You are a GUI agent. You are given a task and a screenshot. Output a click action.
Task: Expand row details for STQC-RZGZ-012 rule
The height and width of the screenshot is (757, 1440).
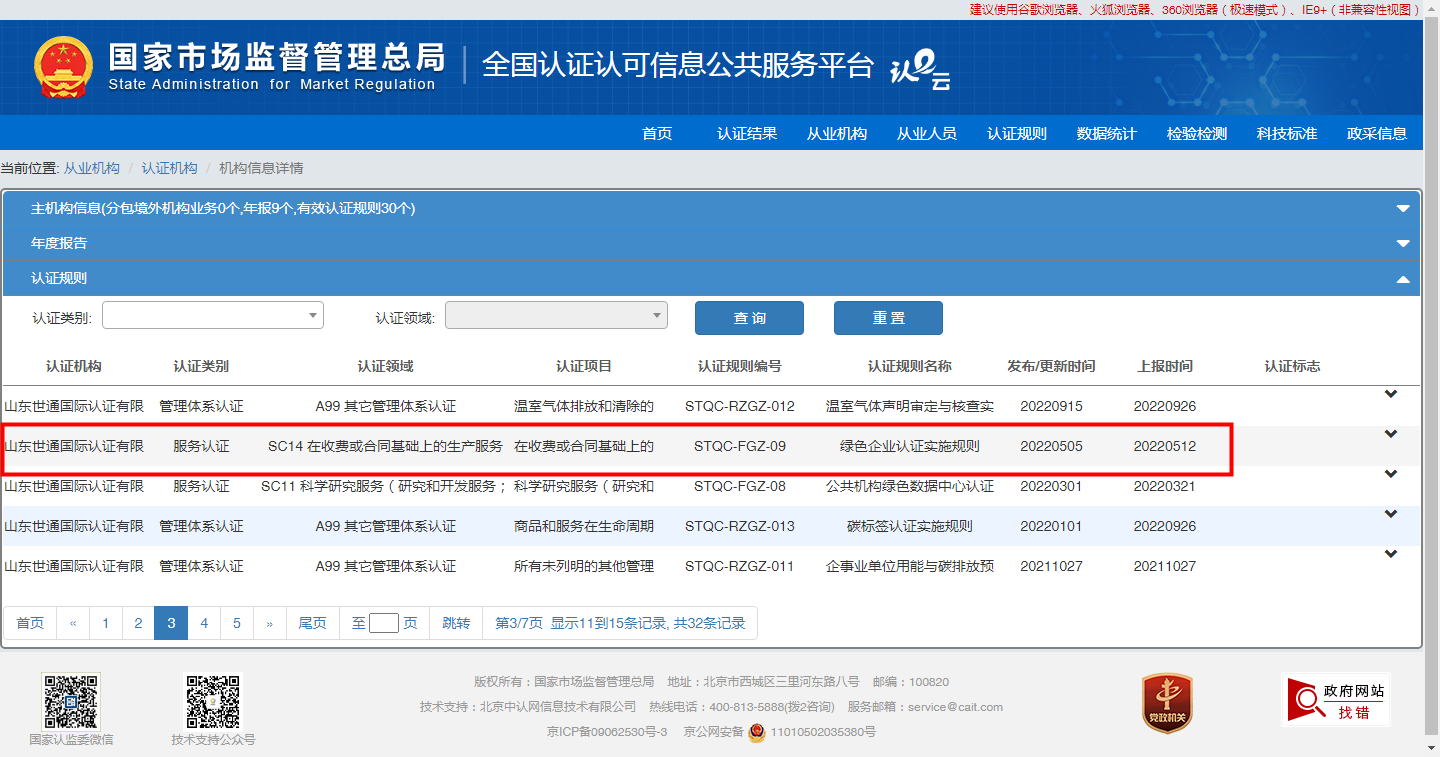(x=1390, y=395)
